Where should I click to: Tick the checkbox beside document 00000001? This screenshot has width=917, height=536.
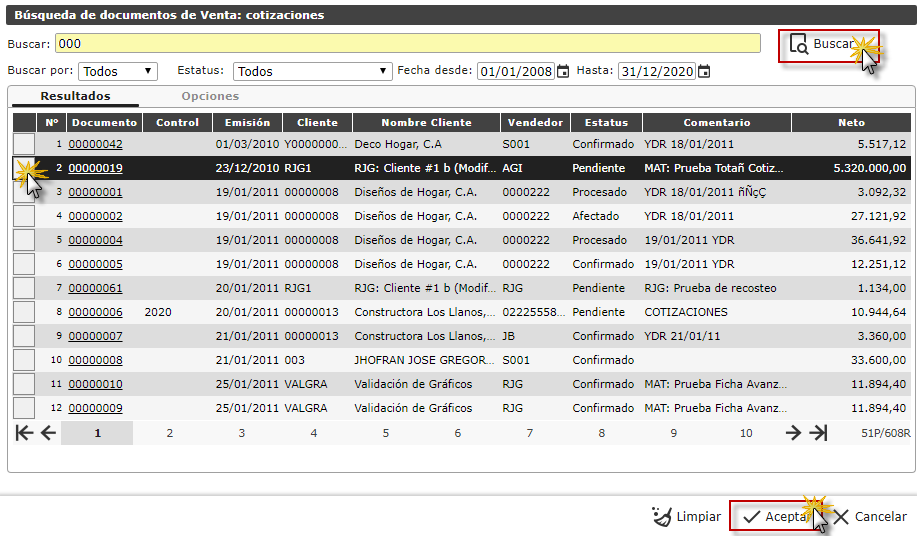click(x=23, y=192)
